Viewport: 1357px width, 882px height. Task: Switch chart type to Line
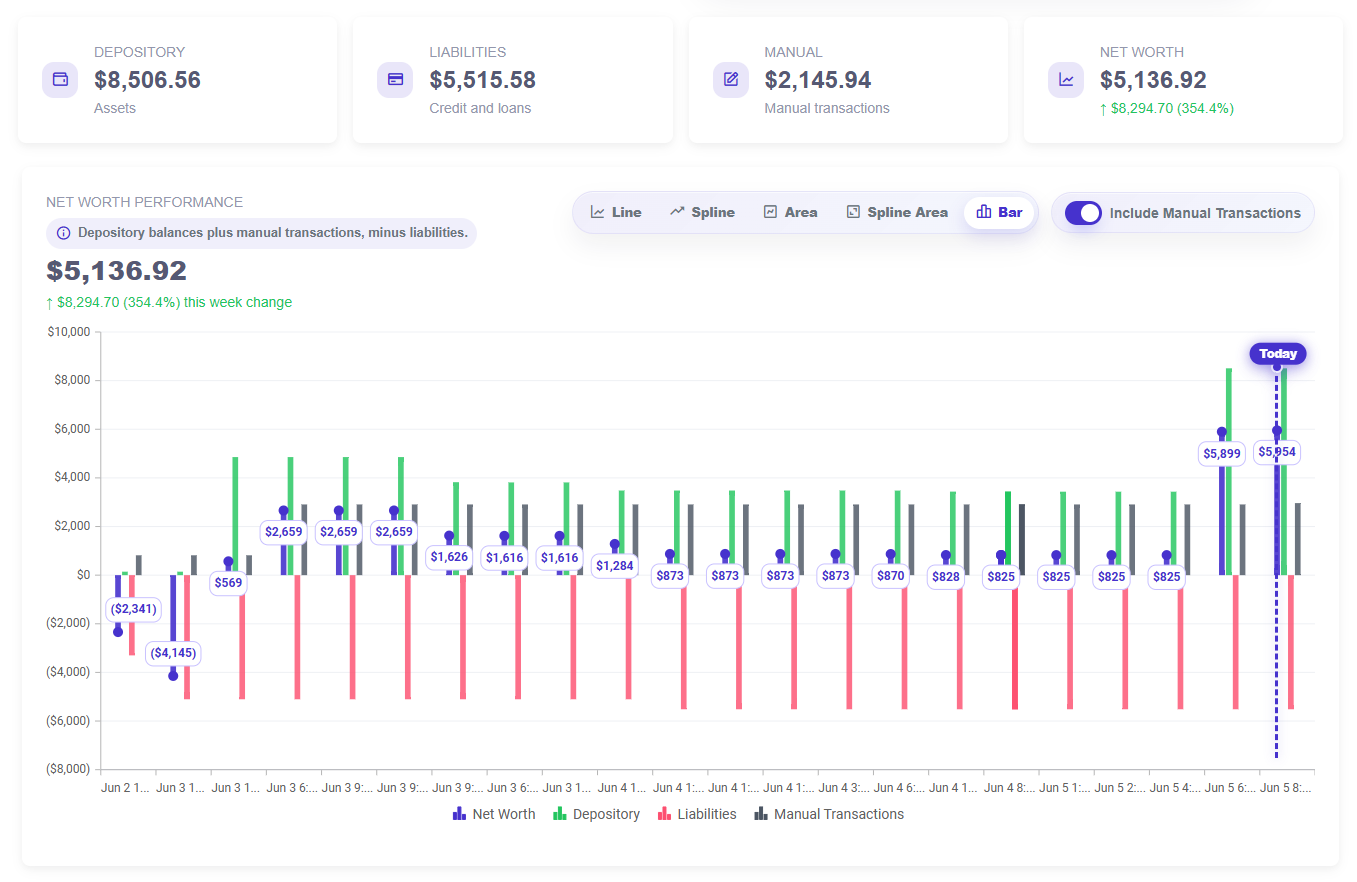click(616, 212)
